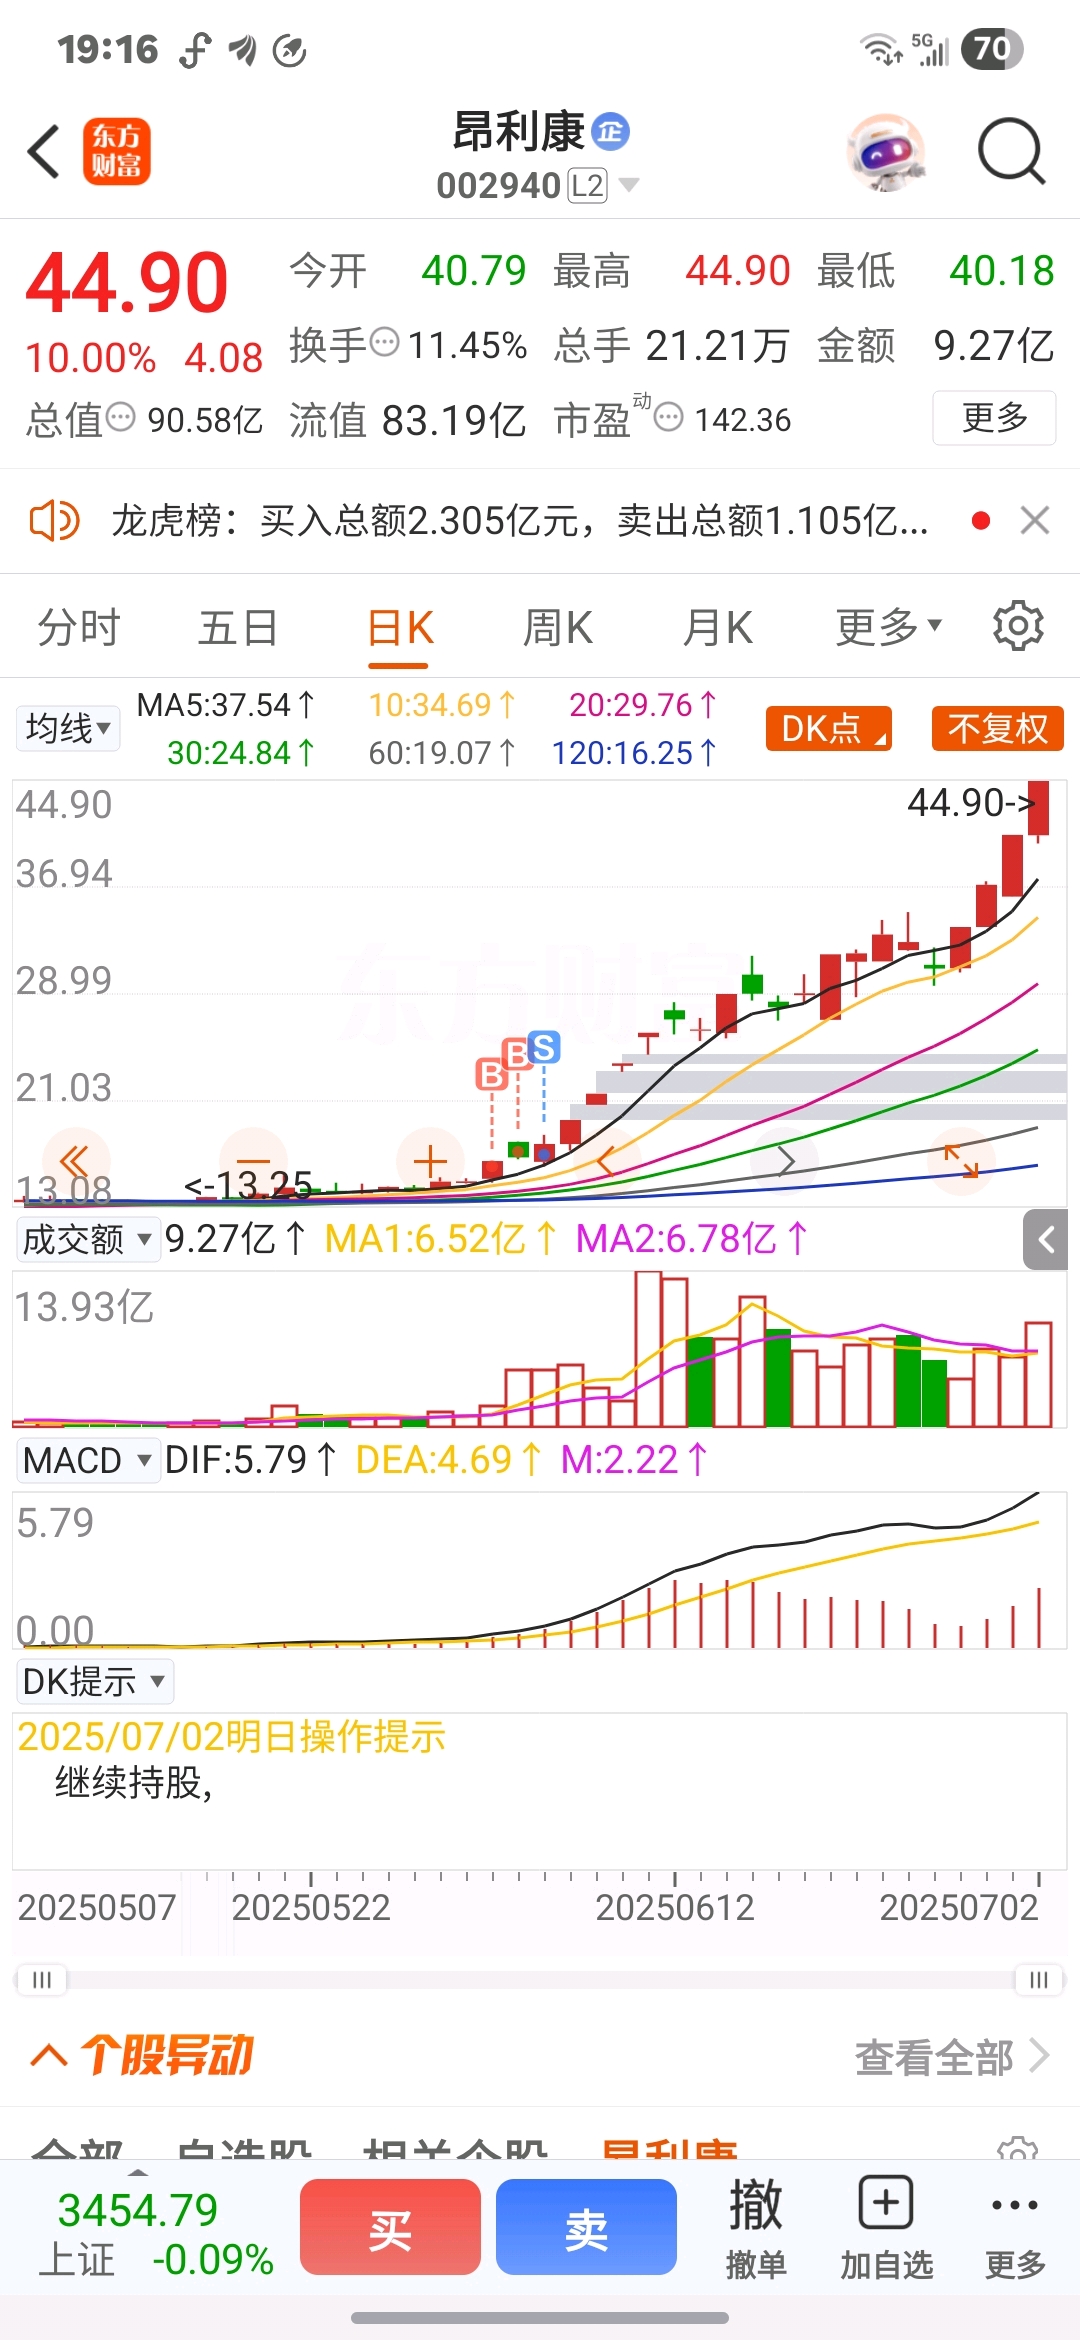Toggle the DK点 button
Screen dimensions: 1080x2340
(828, 728)
